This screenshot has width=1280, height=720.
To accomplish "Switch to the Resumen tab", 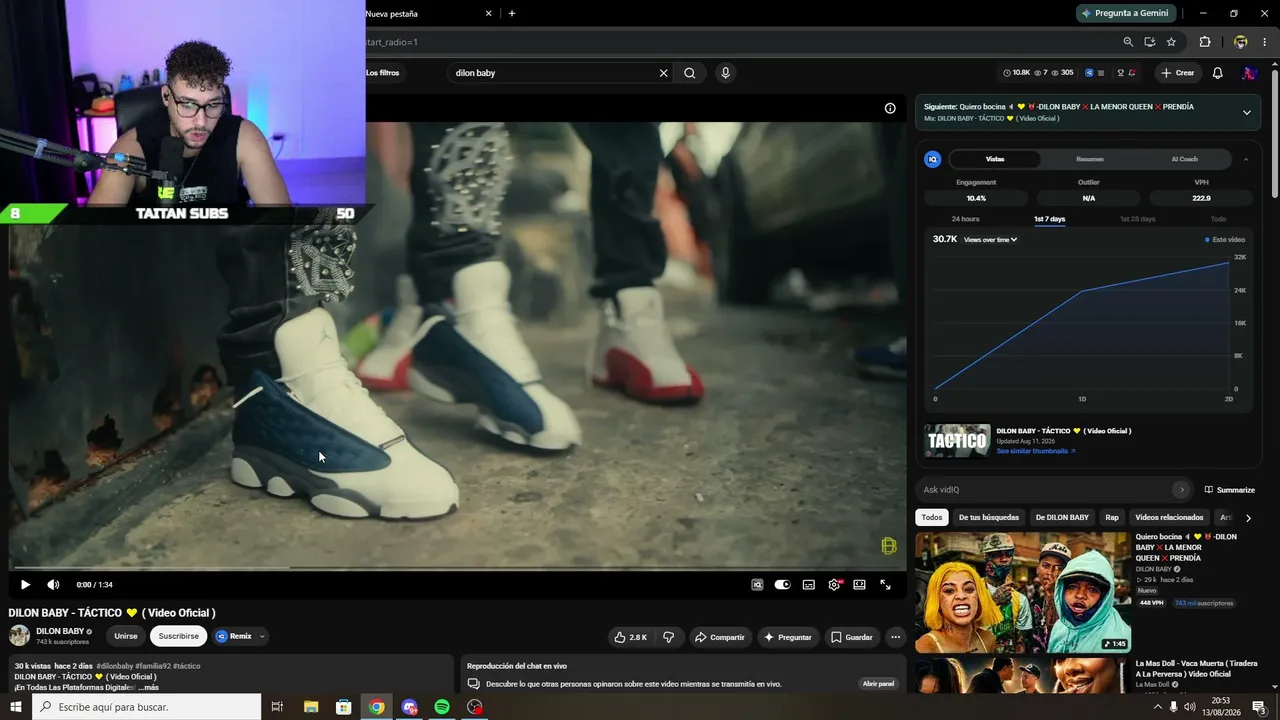I will click(1090, 159).
